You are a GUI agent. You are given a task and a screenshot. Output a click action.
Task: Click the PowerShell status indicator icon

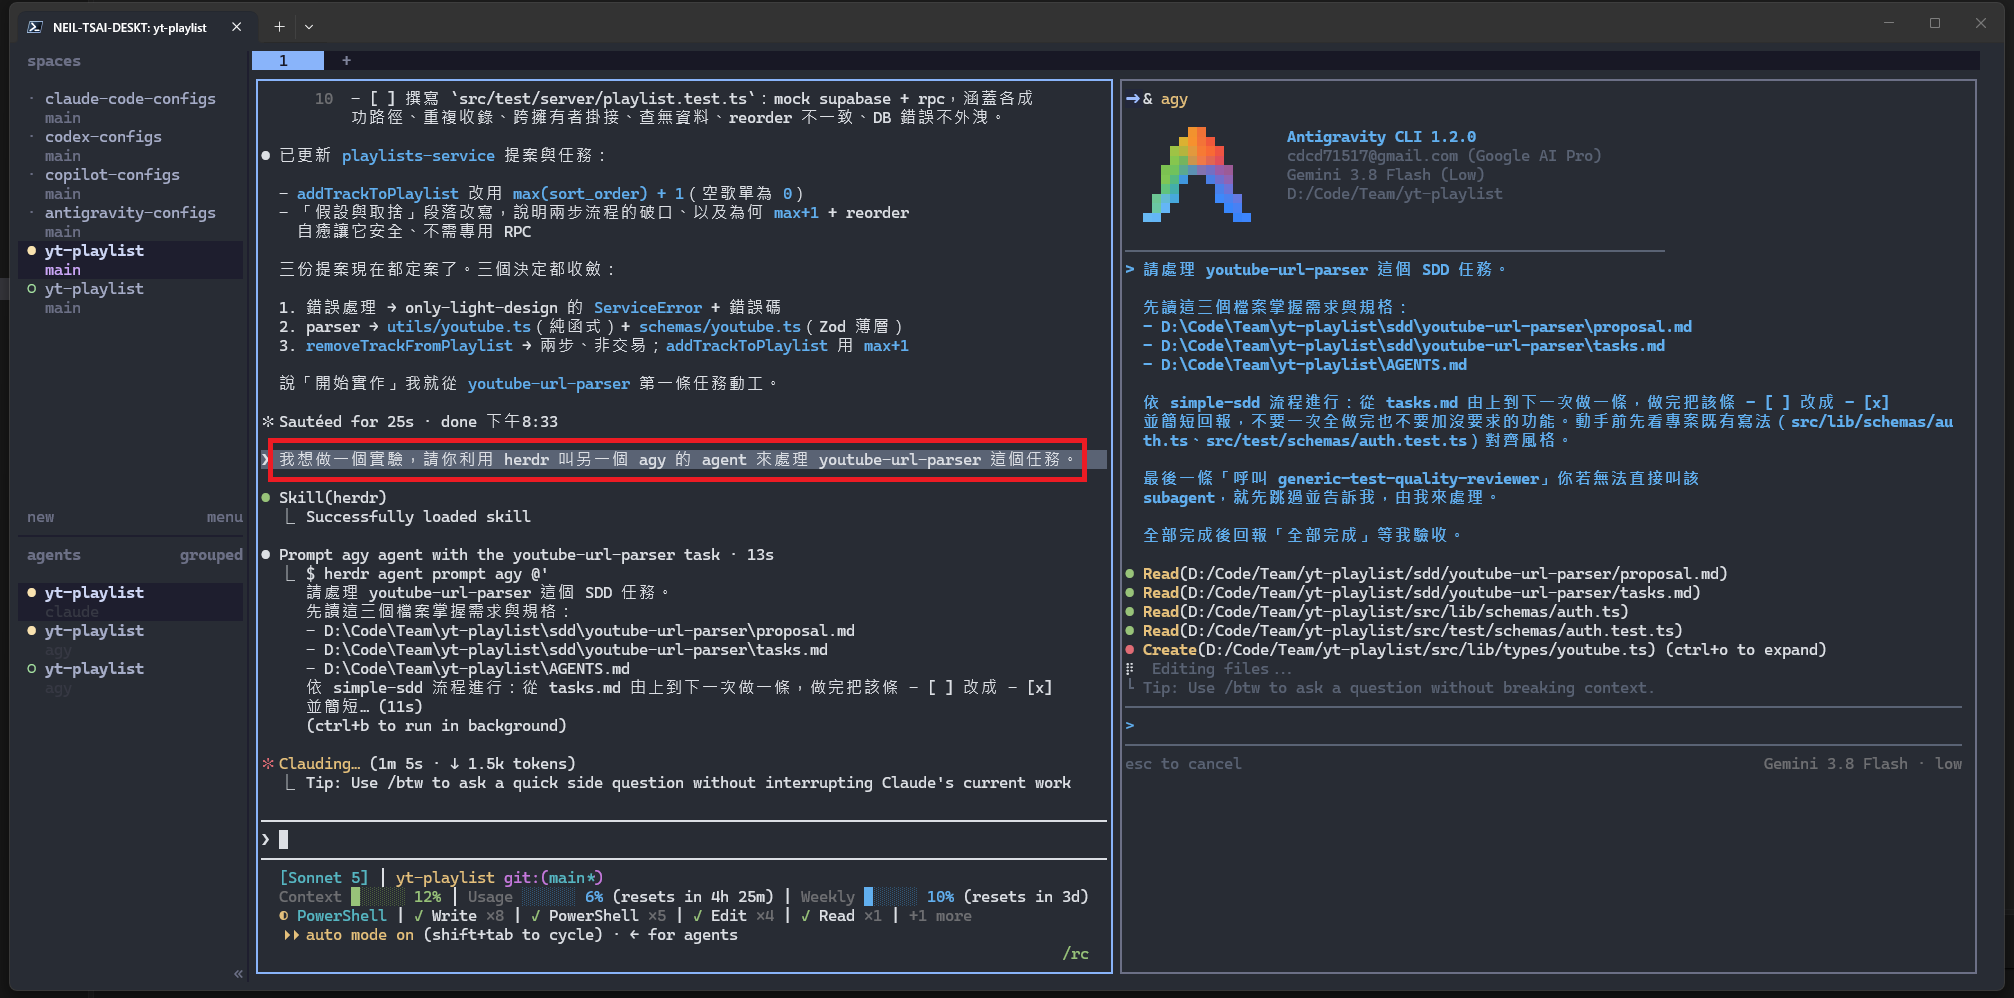coord(284,915)
